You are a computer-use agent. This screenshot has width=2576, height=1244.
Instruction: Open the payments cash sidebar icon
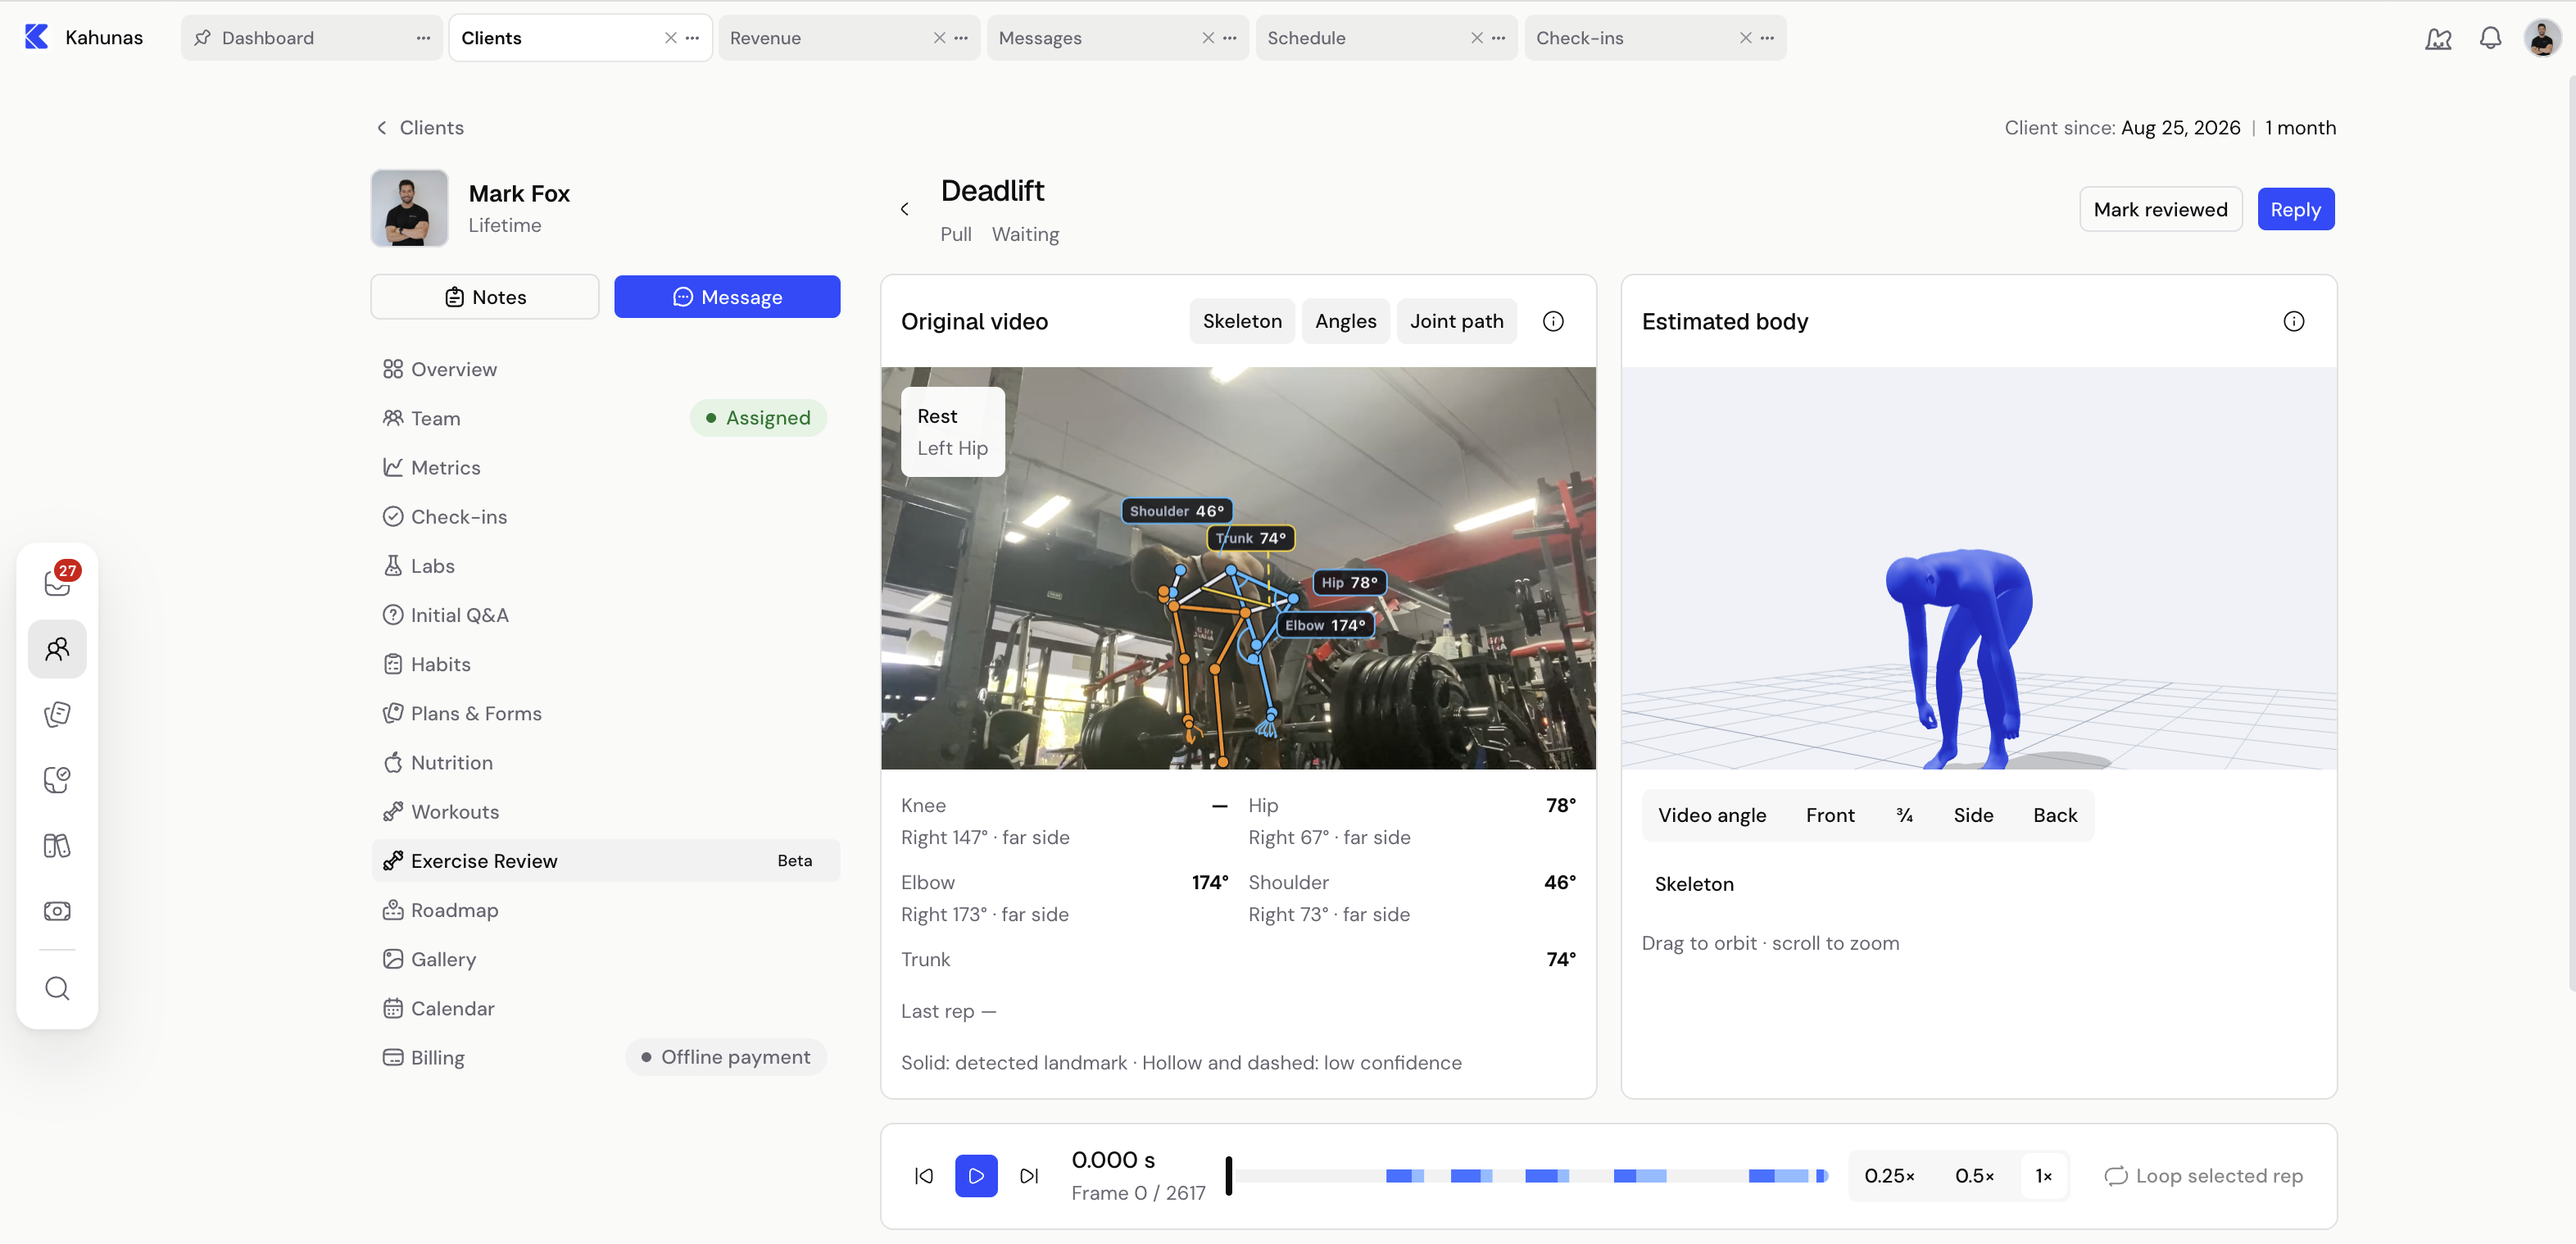pyautogui.click(x=57, y=911)
